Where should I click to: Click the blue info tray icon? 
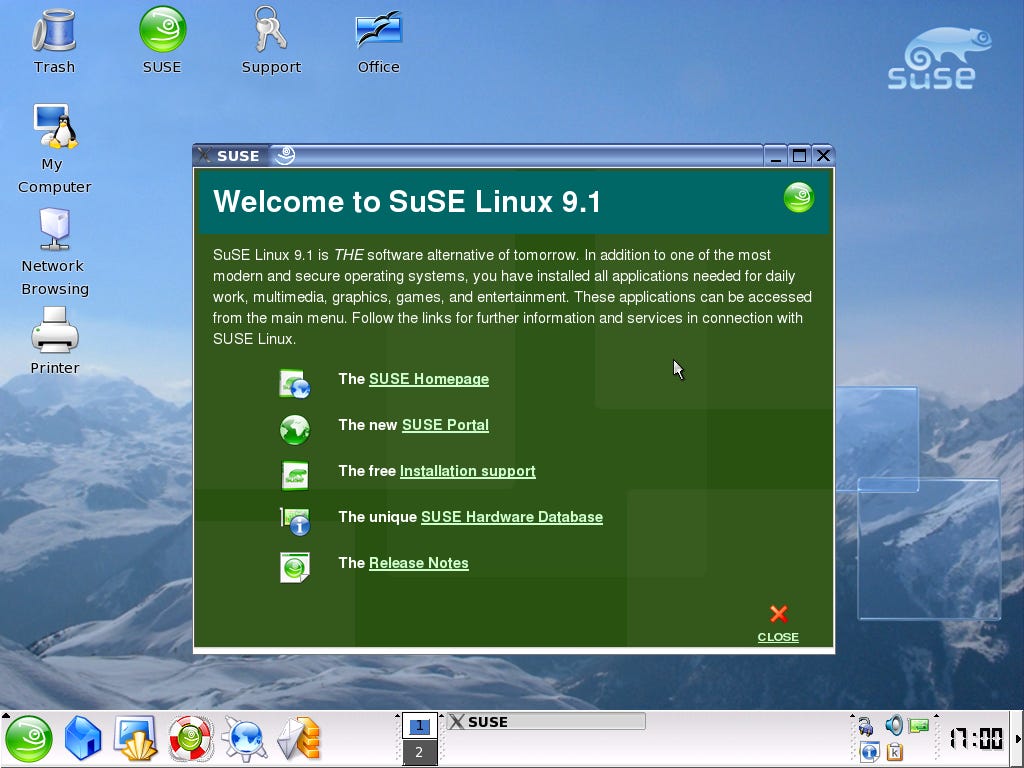pos(869,752)
